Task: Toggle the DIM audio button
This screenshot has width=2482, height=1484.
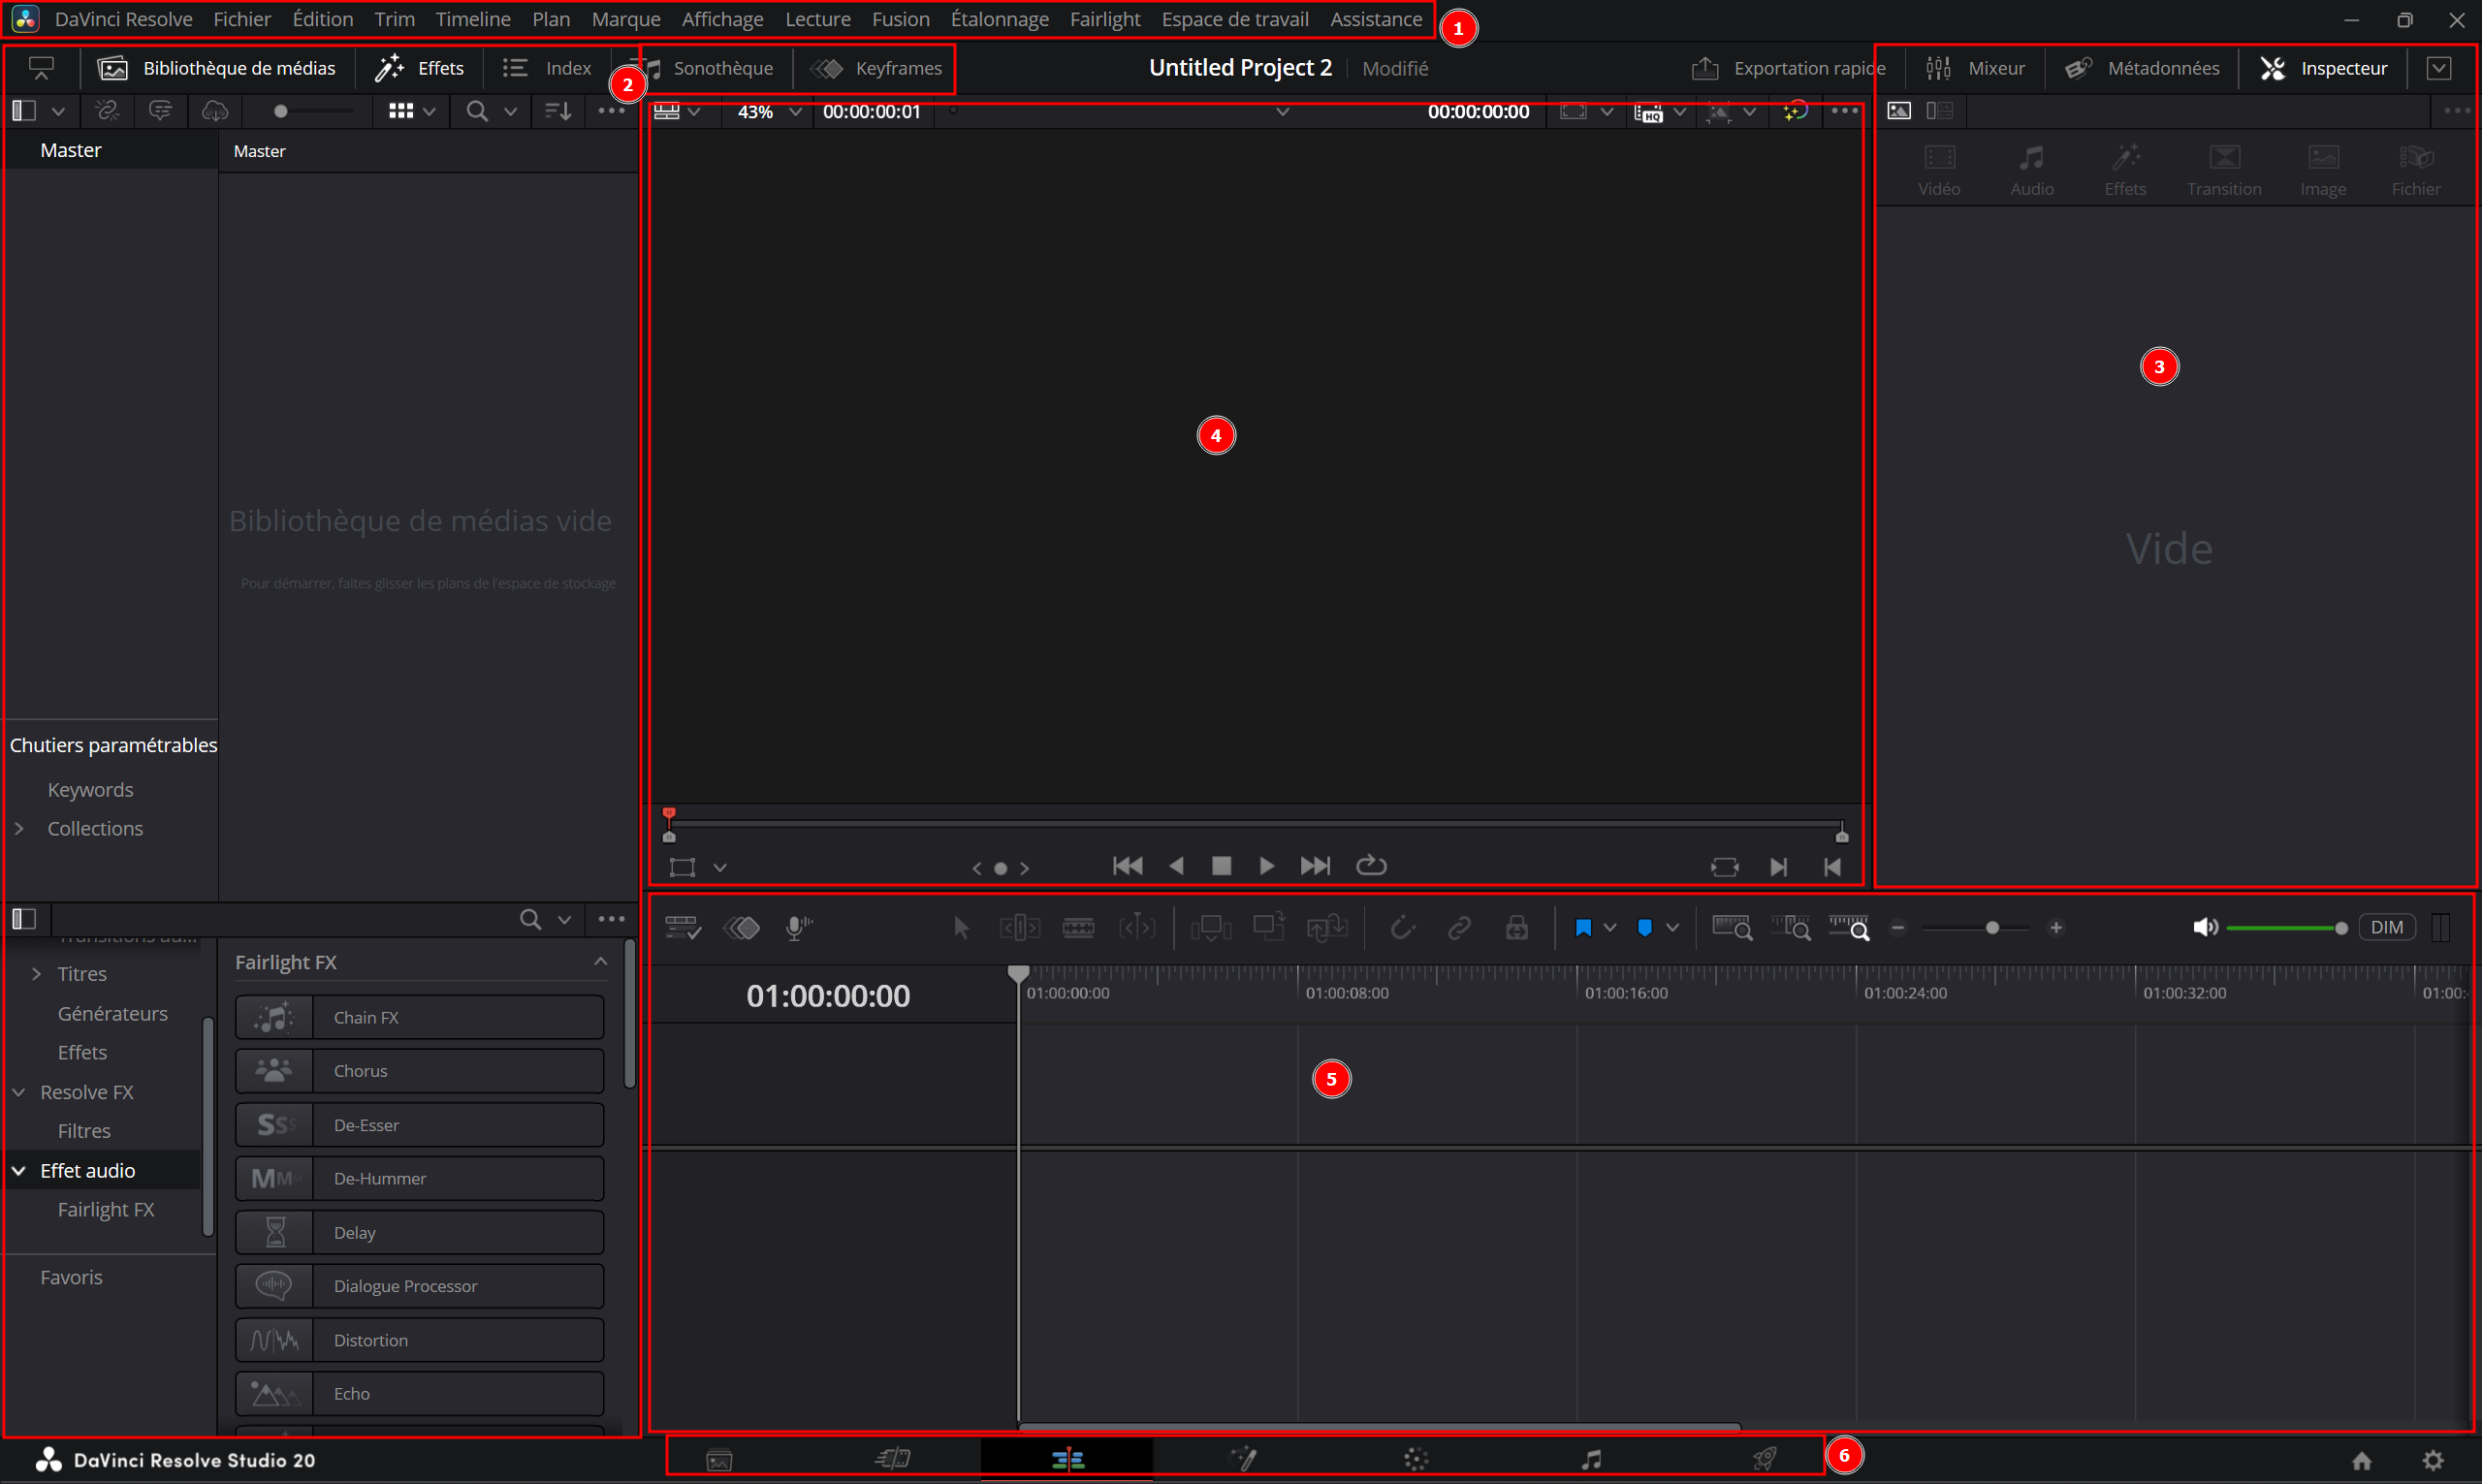Action: point(2386,928)
